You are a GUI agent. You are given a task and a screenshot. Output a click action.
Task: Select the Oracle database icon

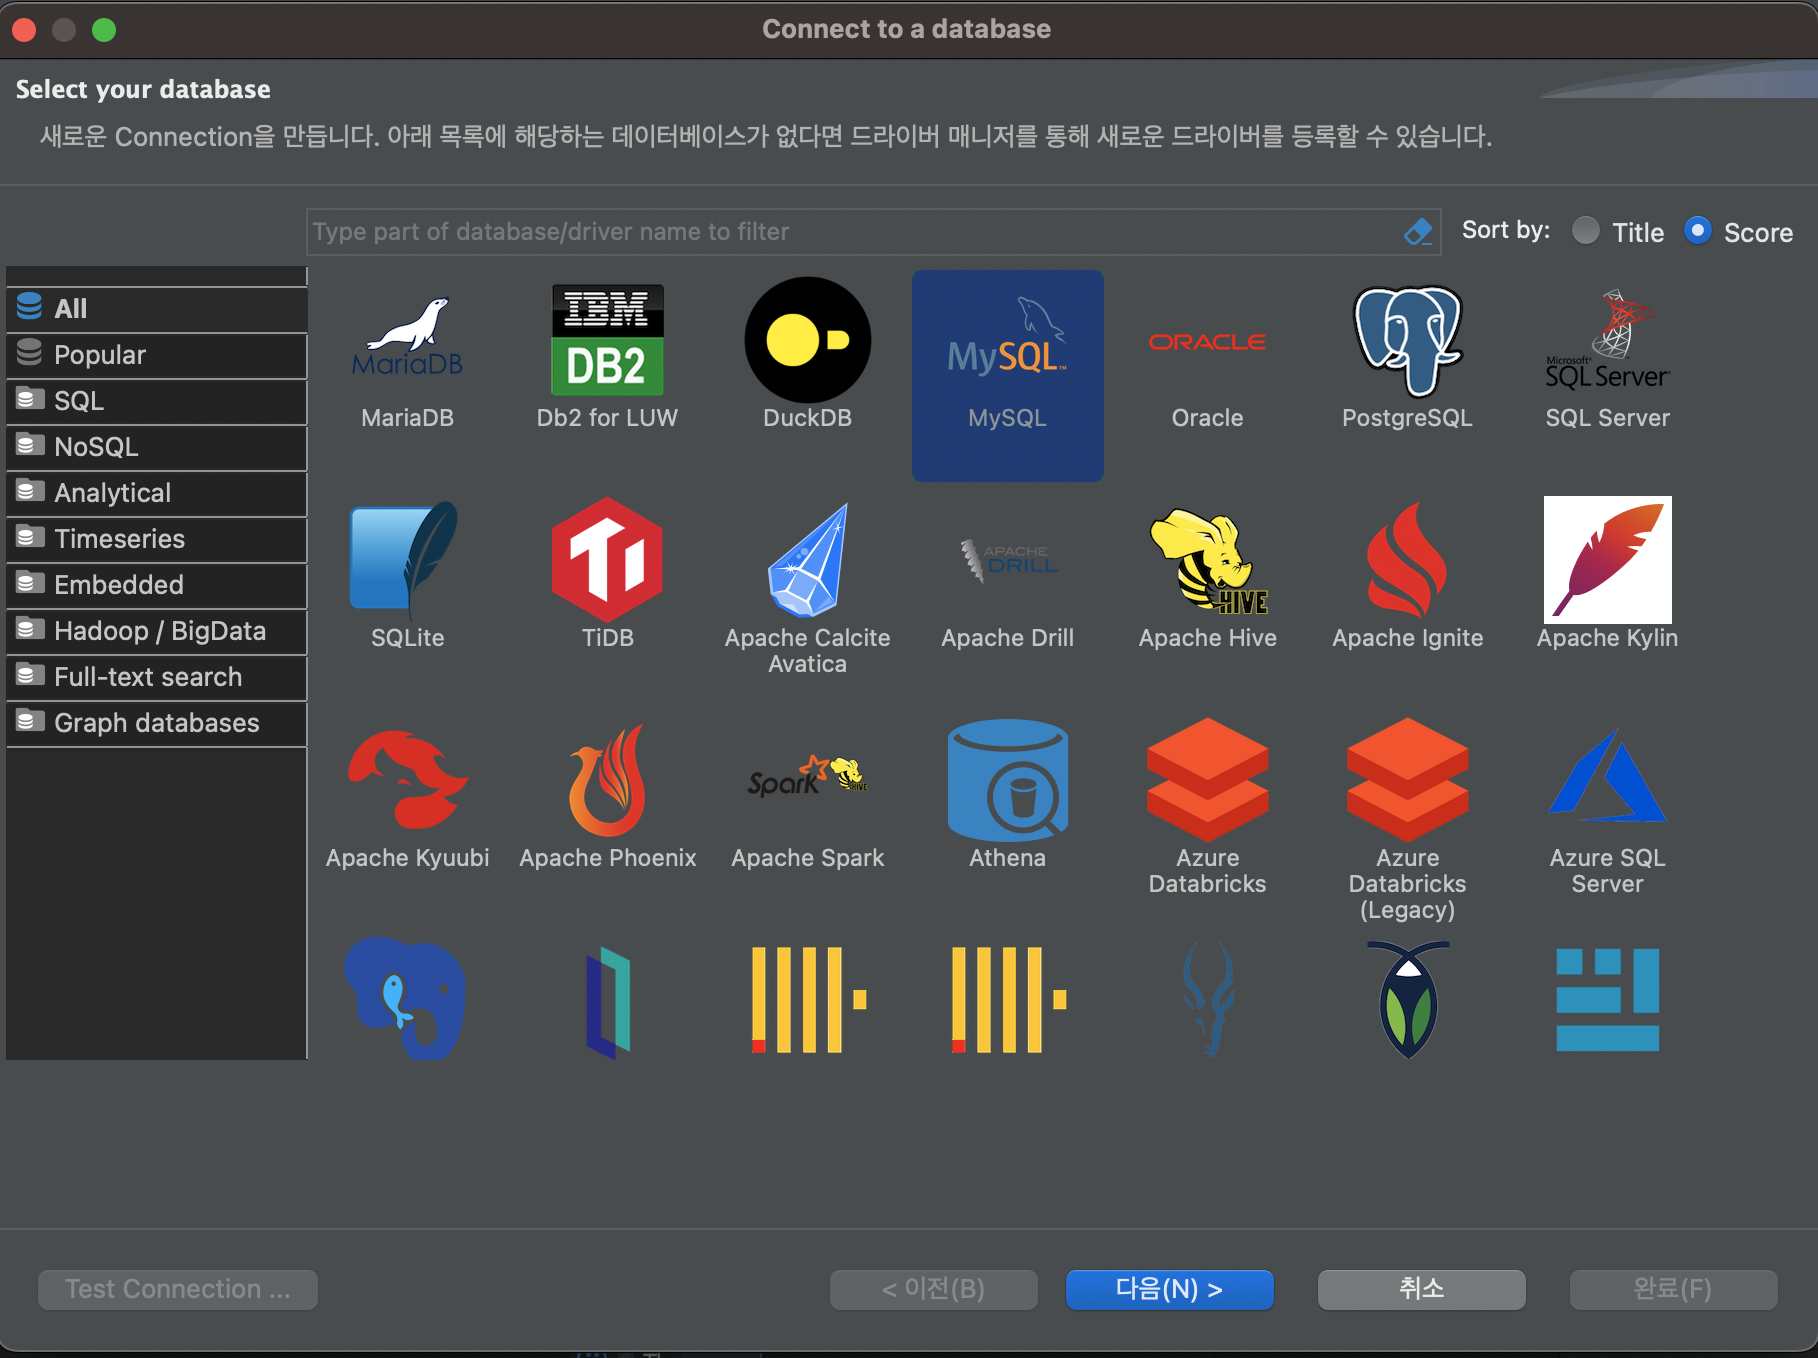point(1207,342)
